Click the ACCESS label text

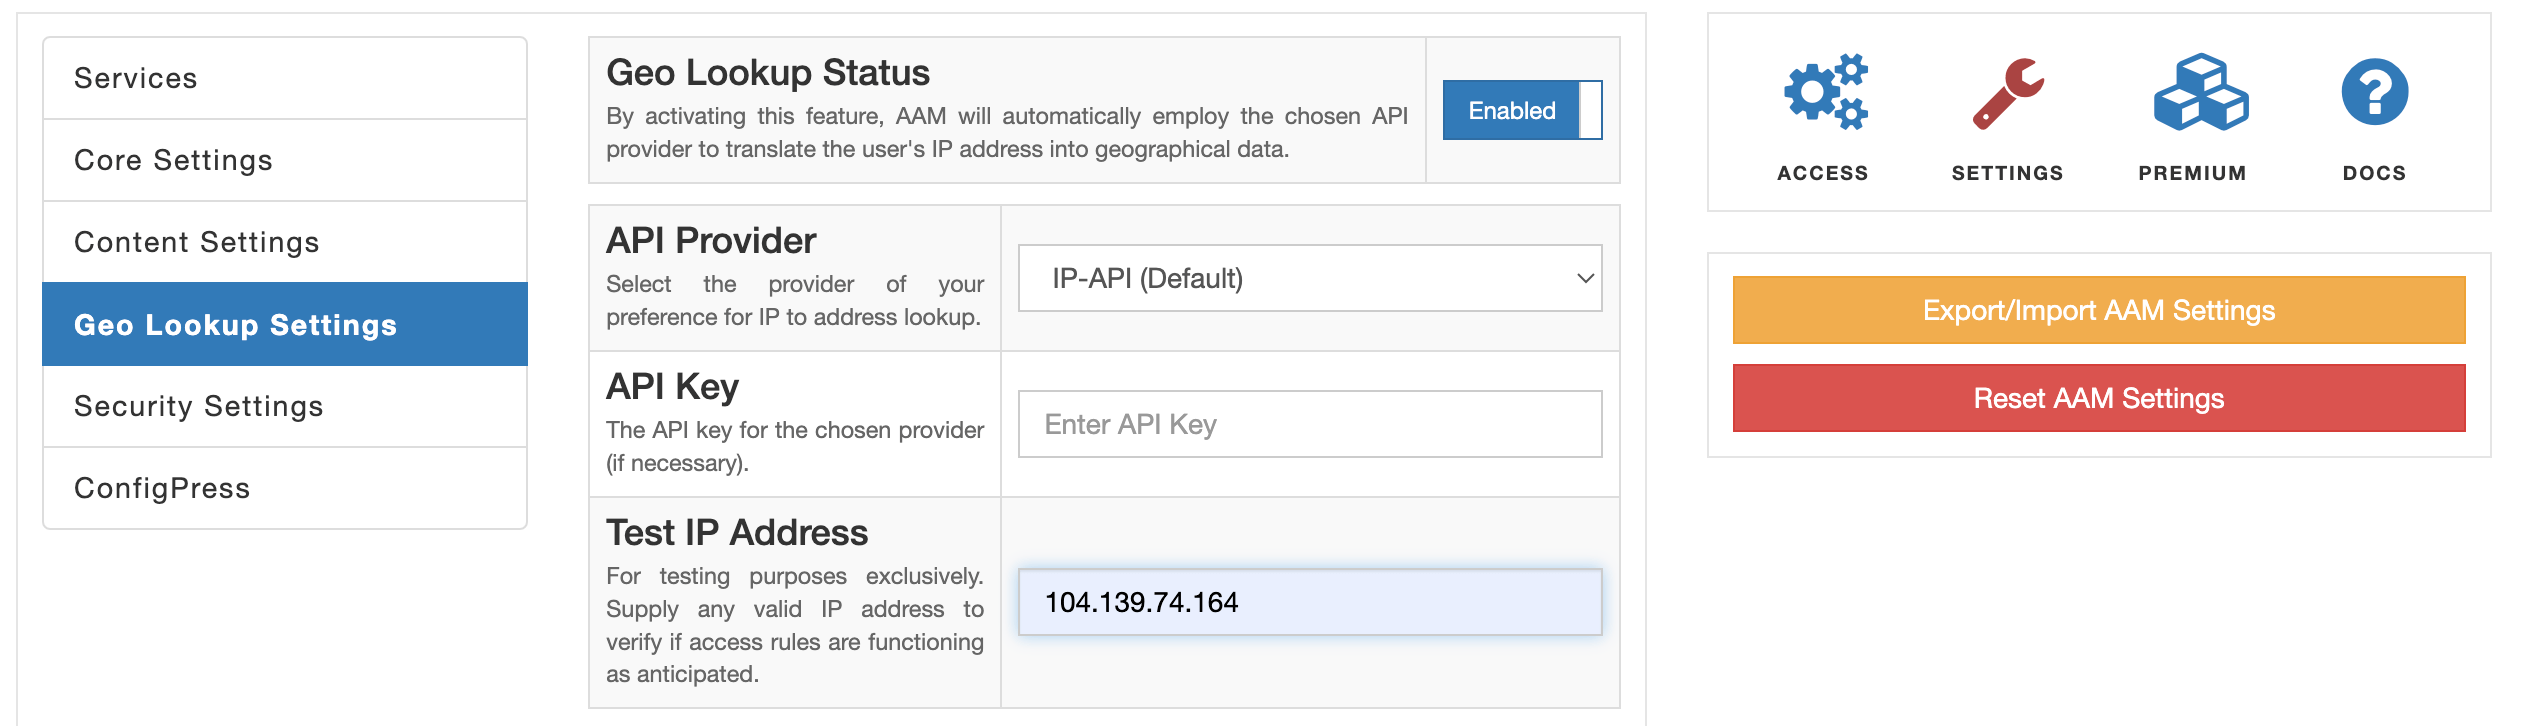(1822, 173)
